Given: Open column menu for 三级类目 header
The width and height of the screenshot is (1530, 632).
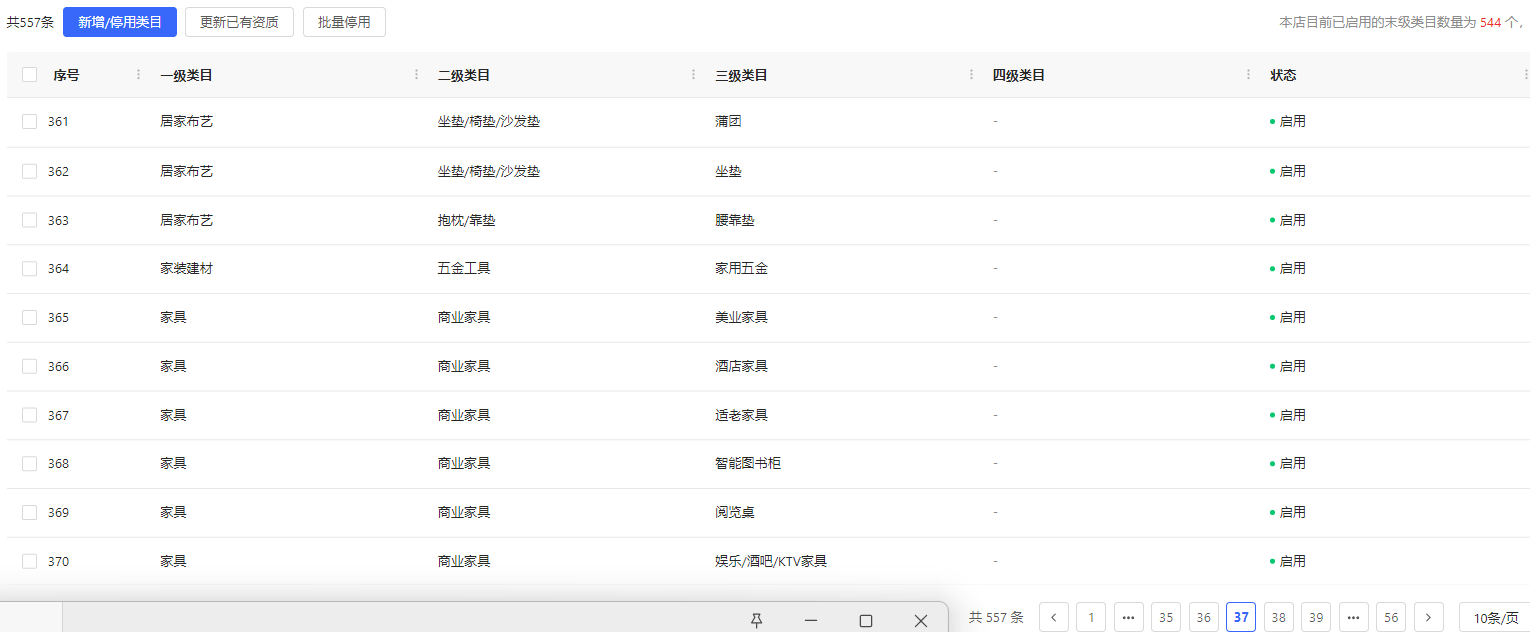Looking at the screenshot, I should click(971, 75).
